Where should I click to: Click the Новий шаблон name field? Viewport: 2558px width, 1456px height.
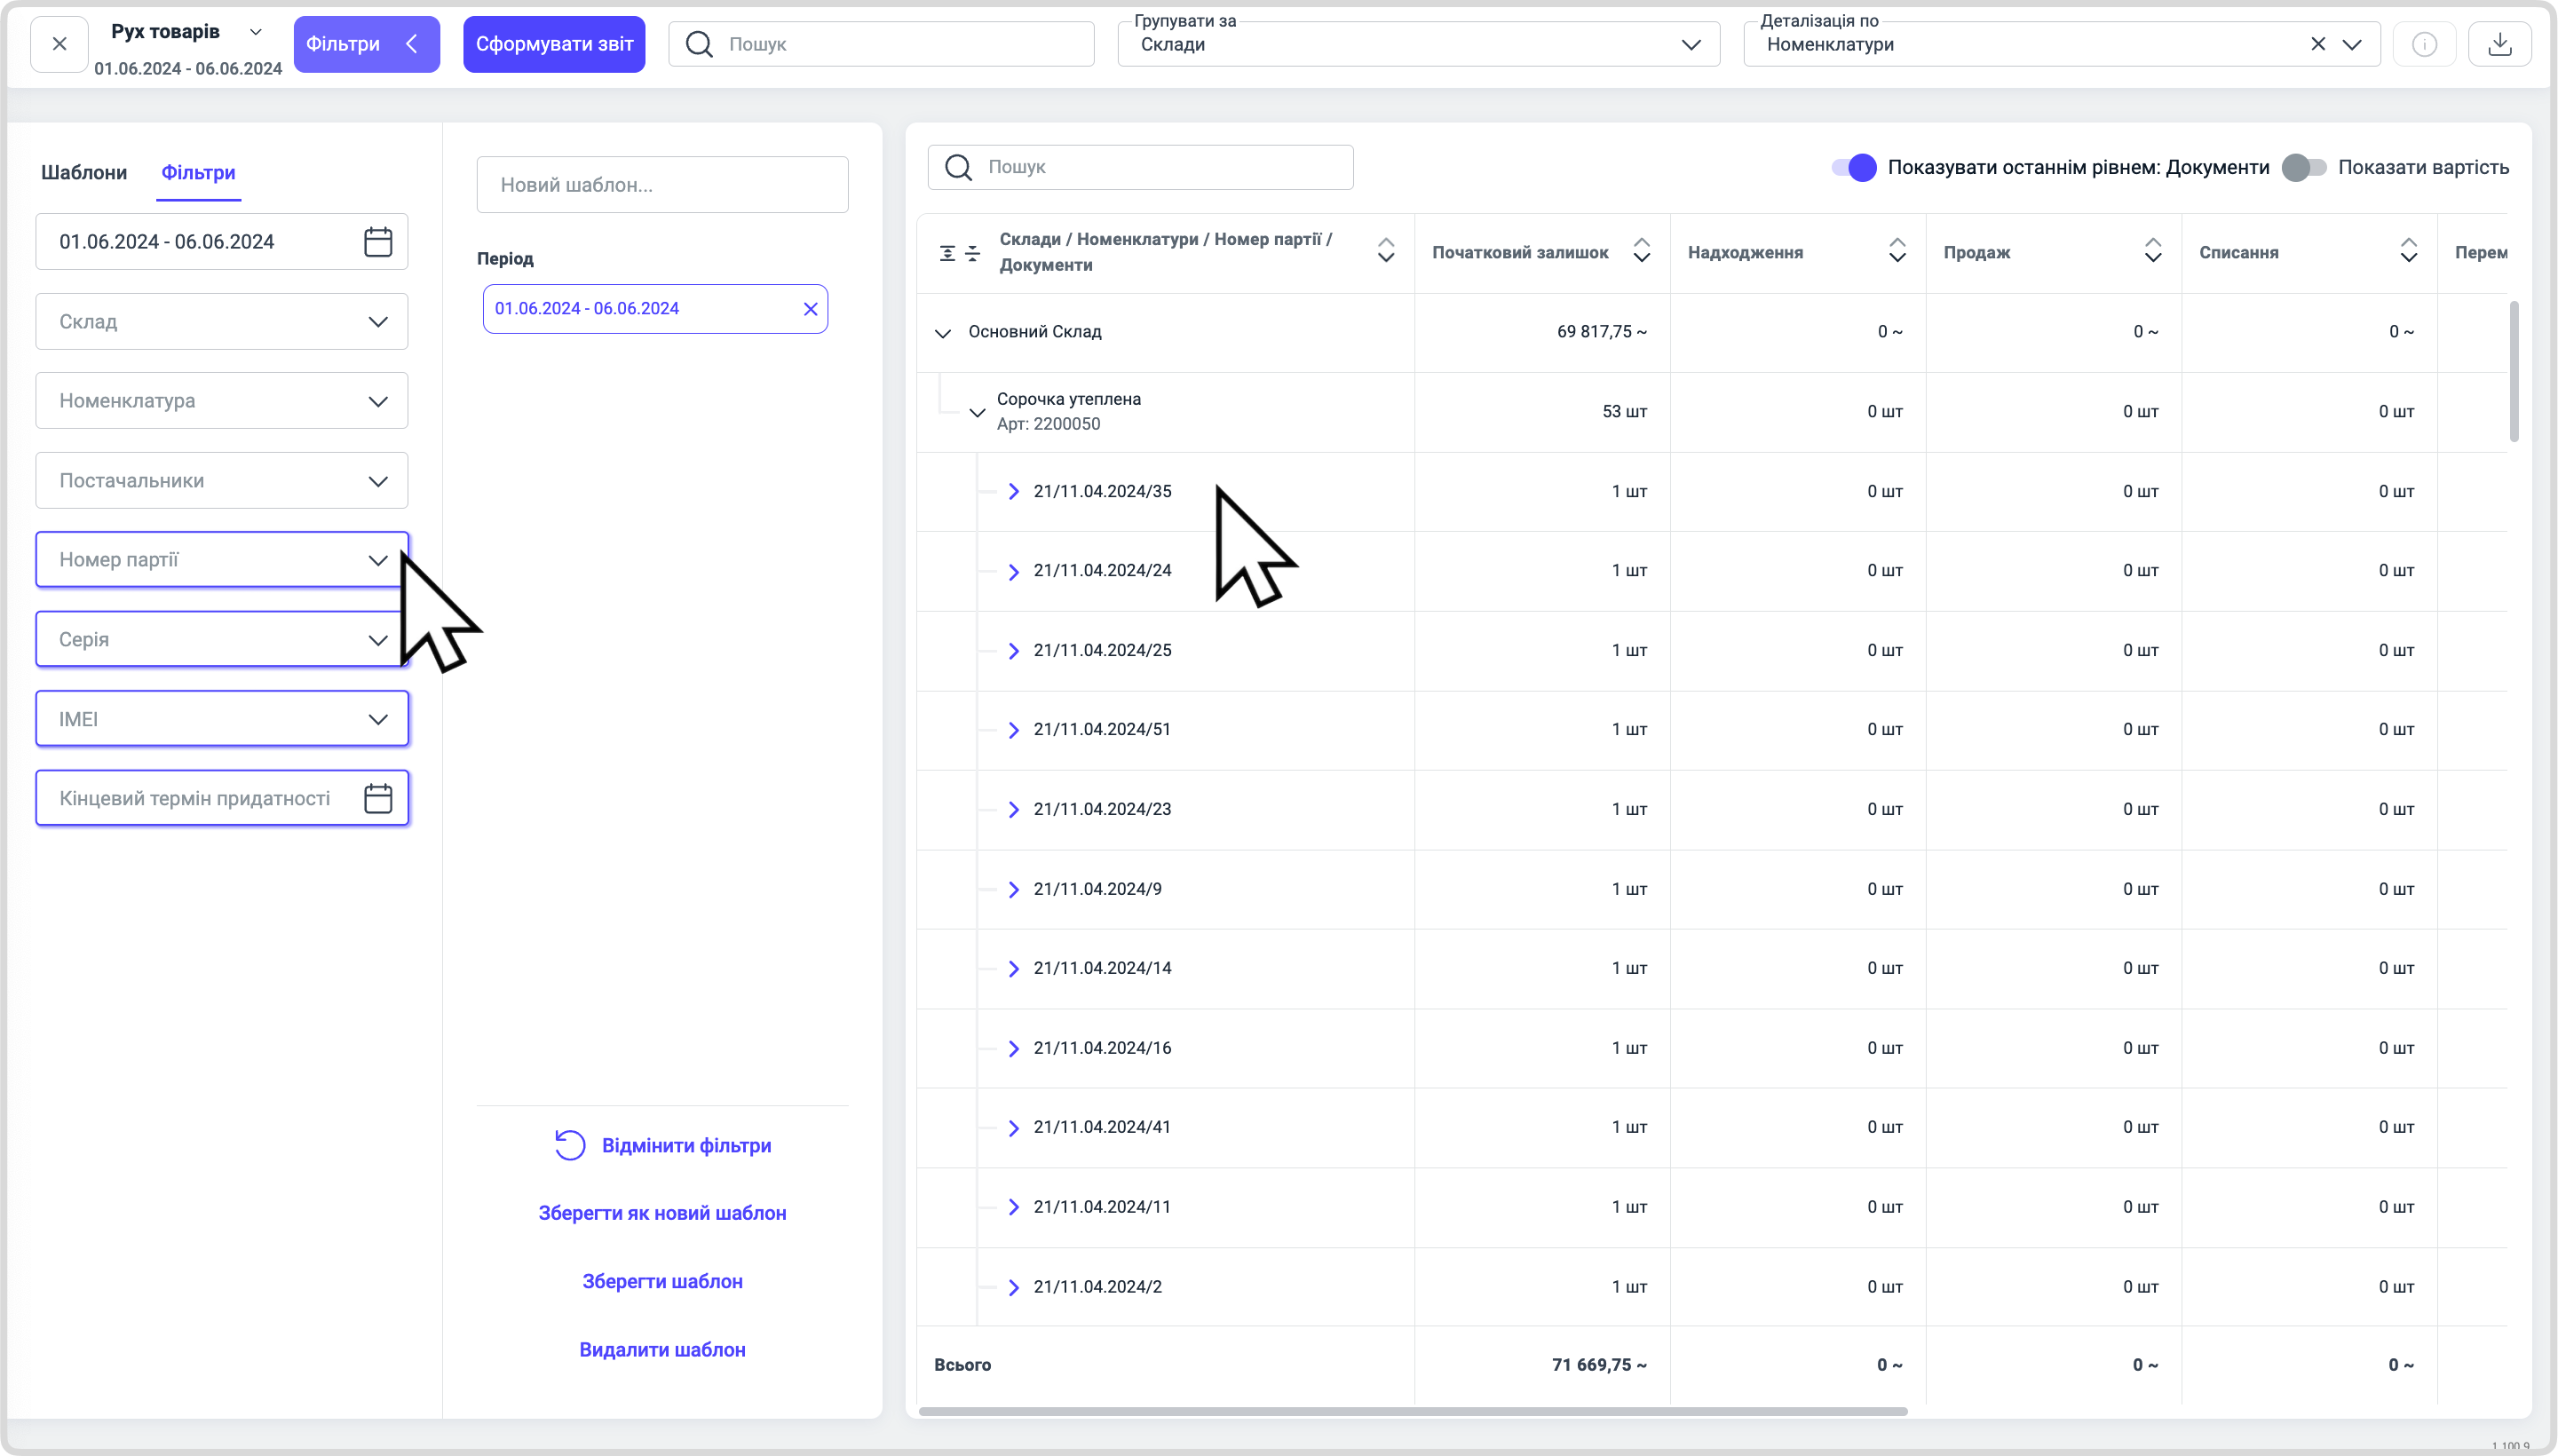click(x=662, y=185)
